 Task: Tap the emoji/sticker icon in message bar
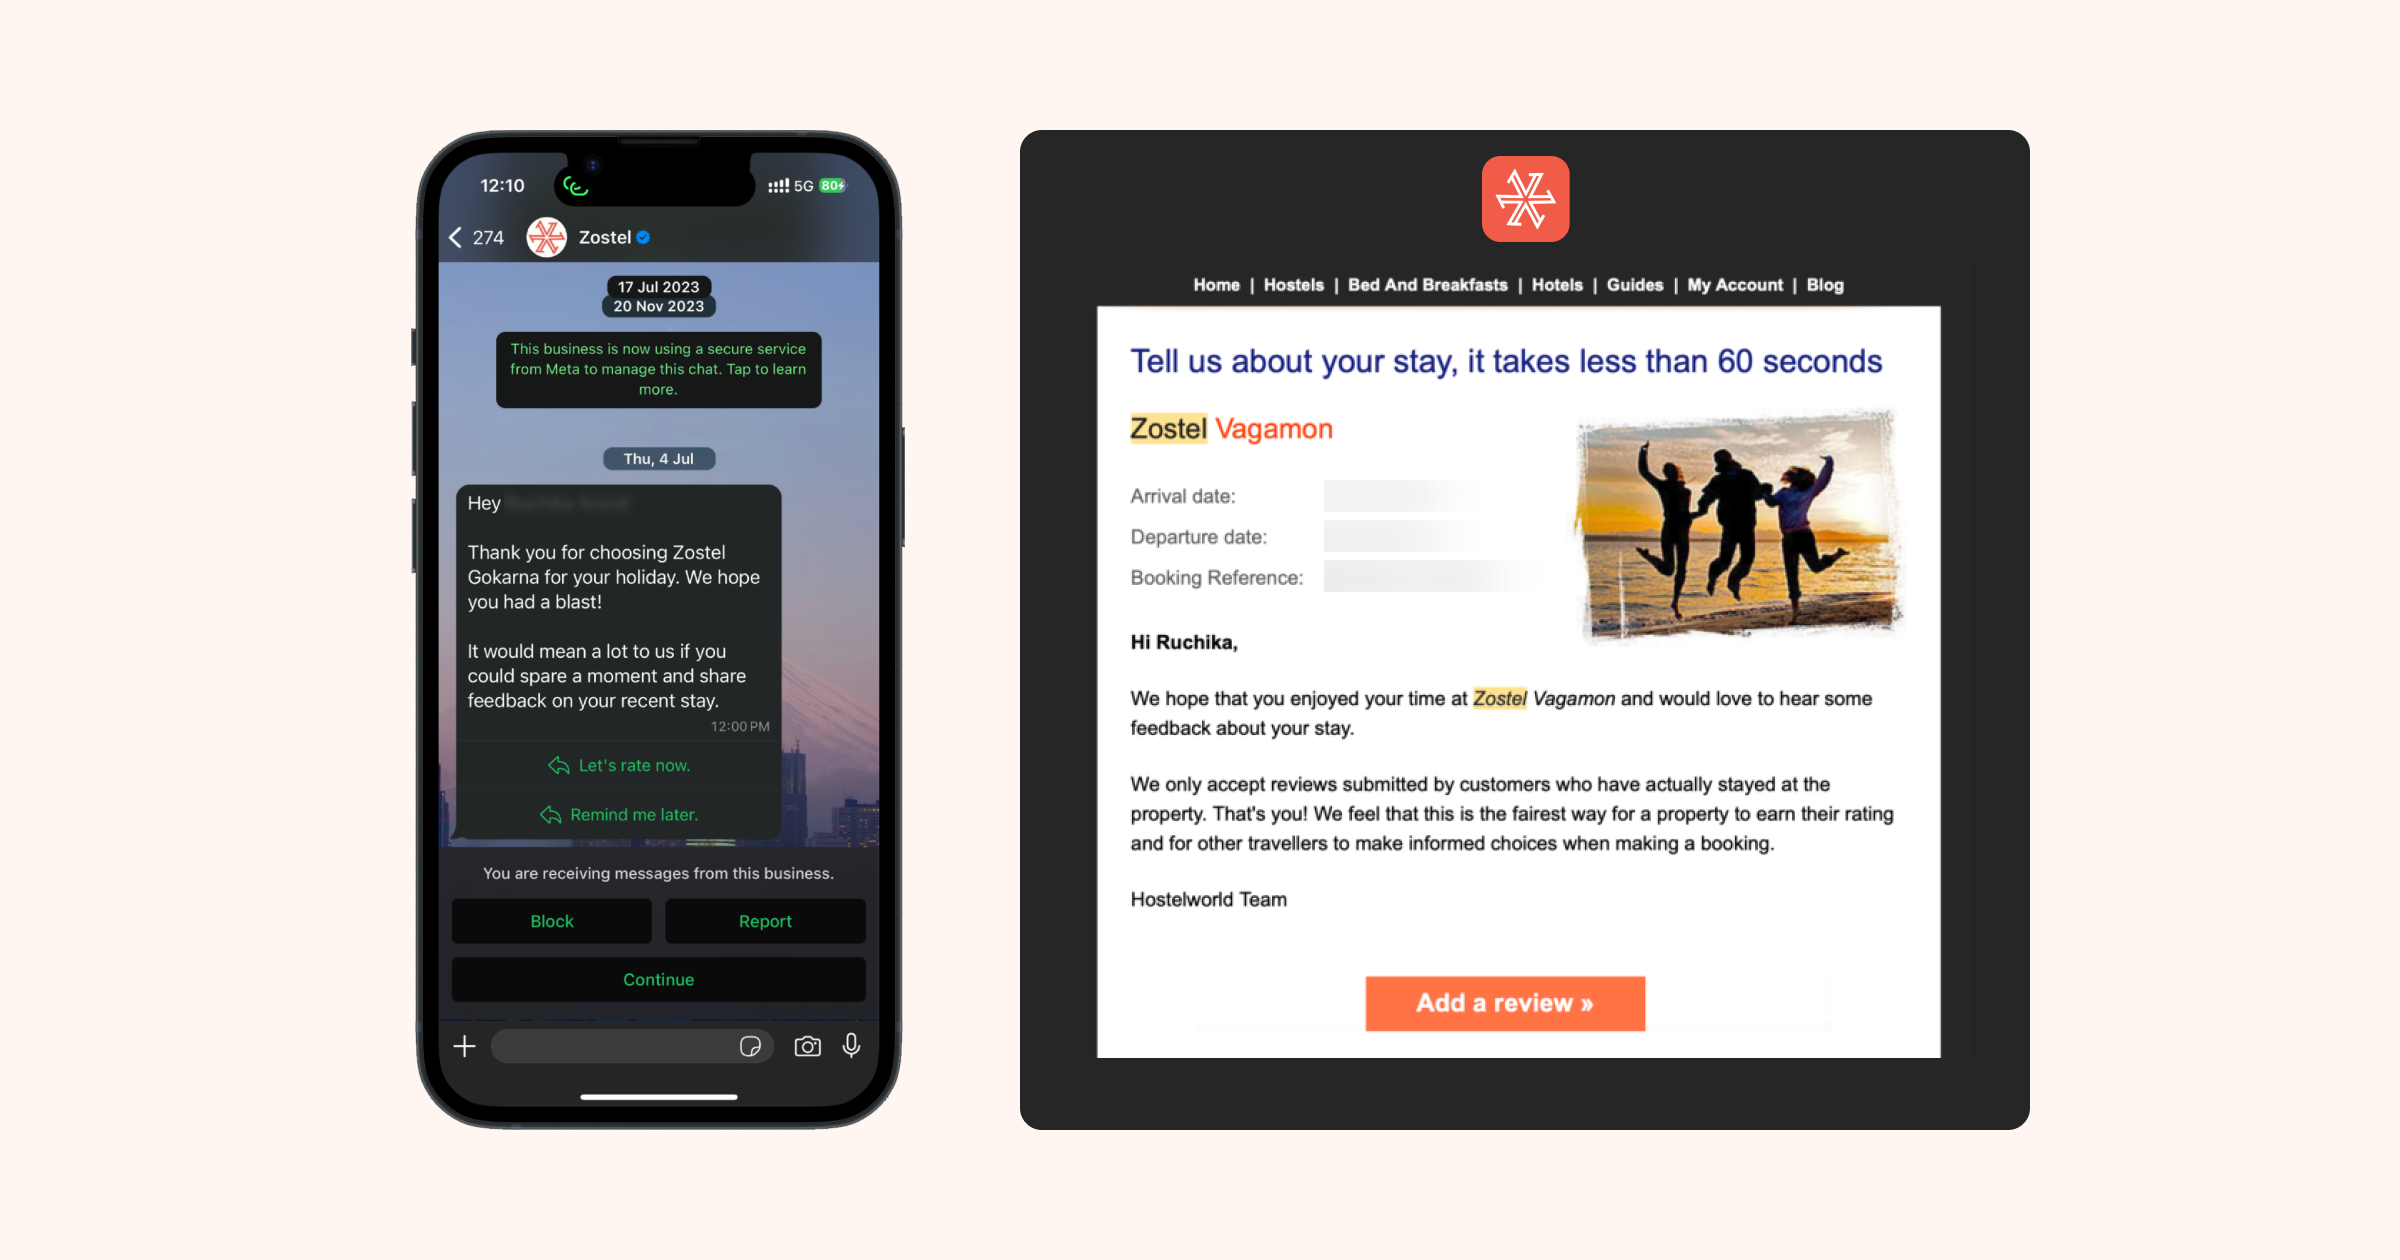(752, 1046)
